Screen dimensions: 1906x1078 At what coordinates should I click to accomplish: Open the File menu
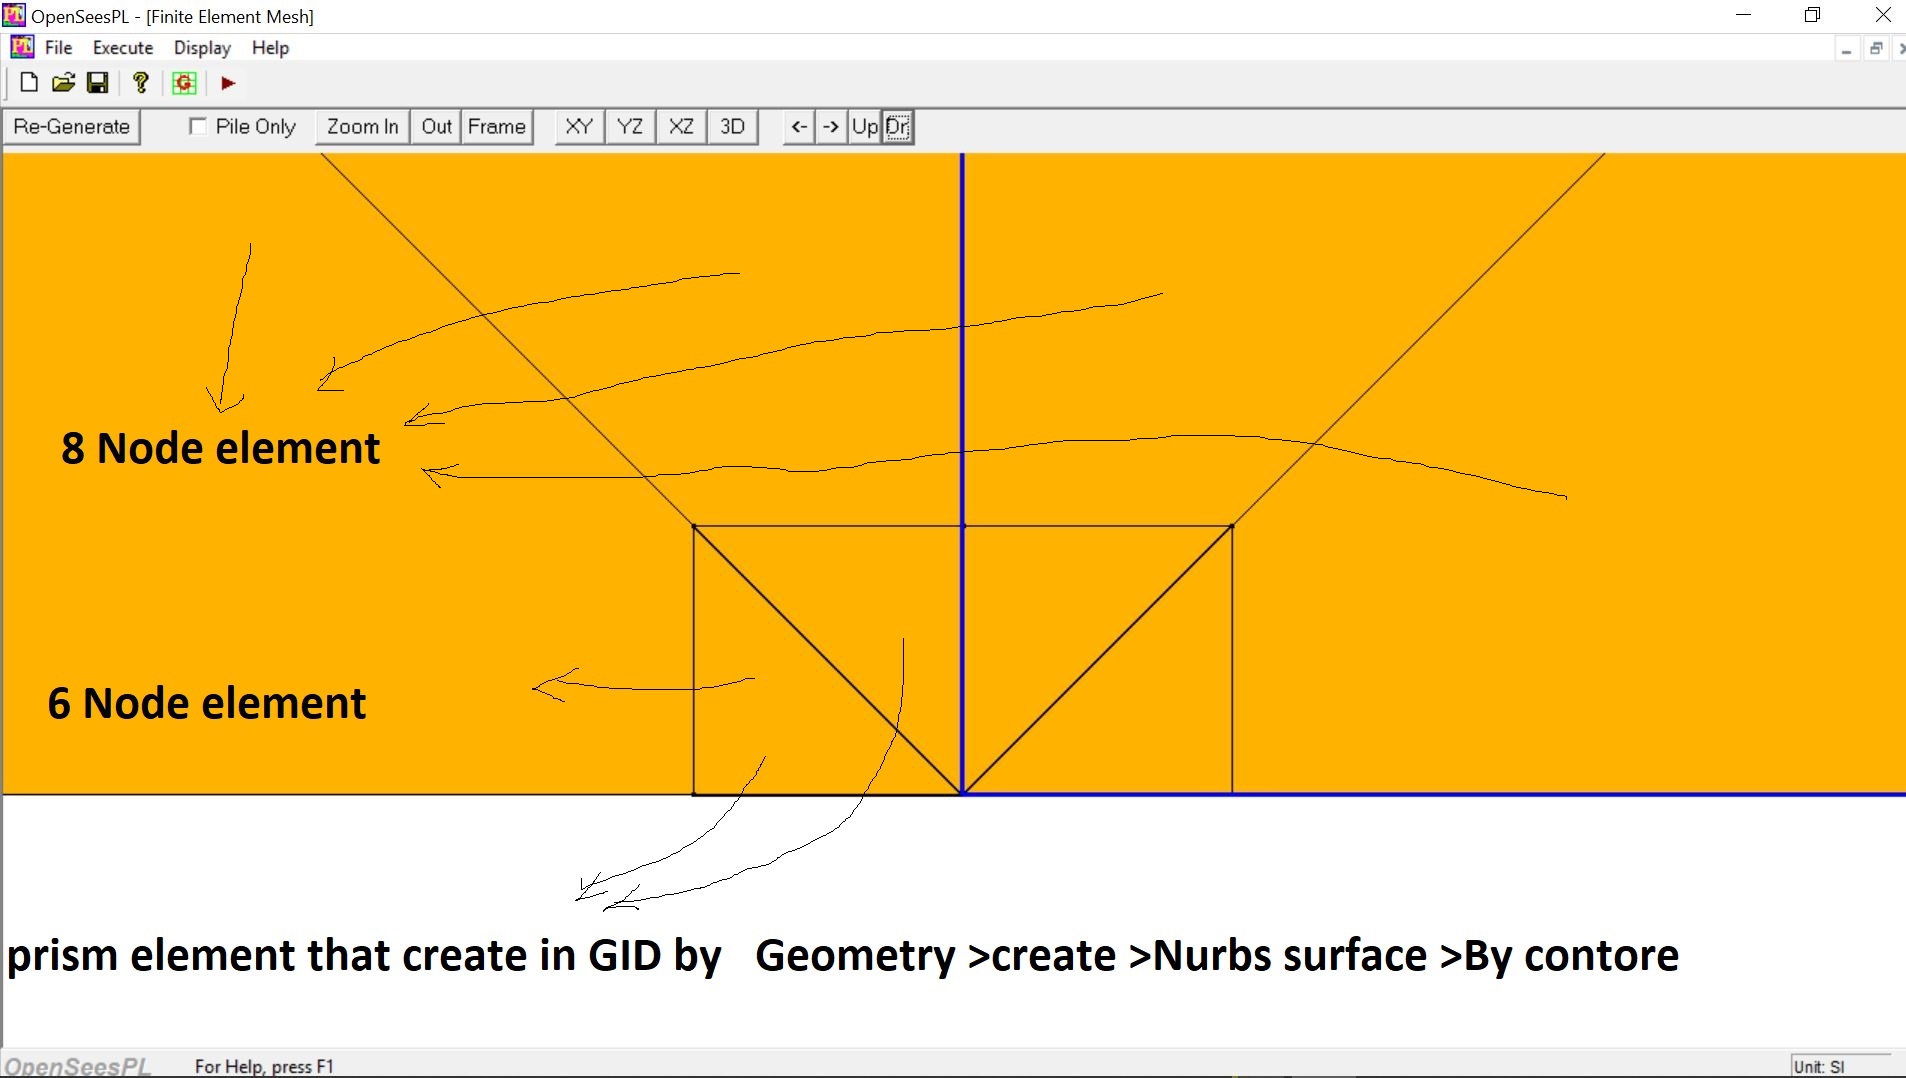coord(58,47)
